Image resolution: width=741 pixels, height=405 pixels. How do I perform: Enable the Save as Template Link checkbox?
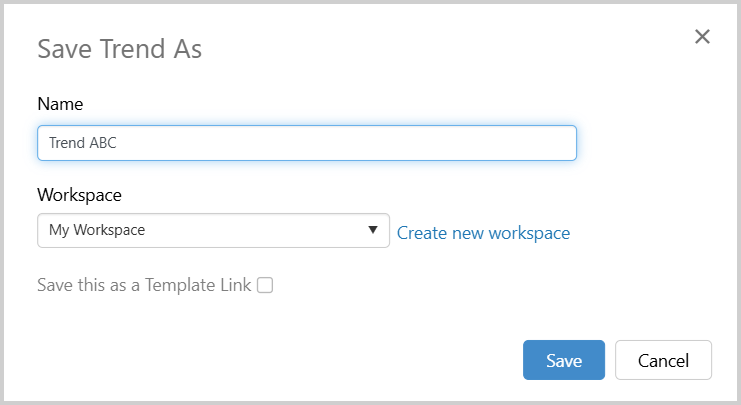tap(265, 285)
